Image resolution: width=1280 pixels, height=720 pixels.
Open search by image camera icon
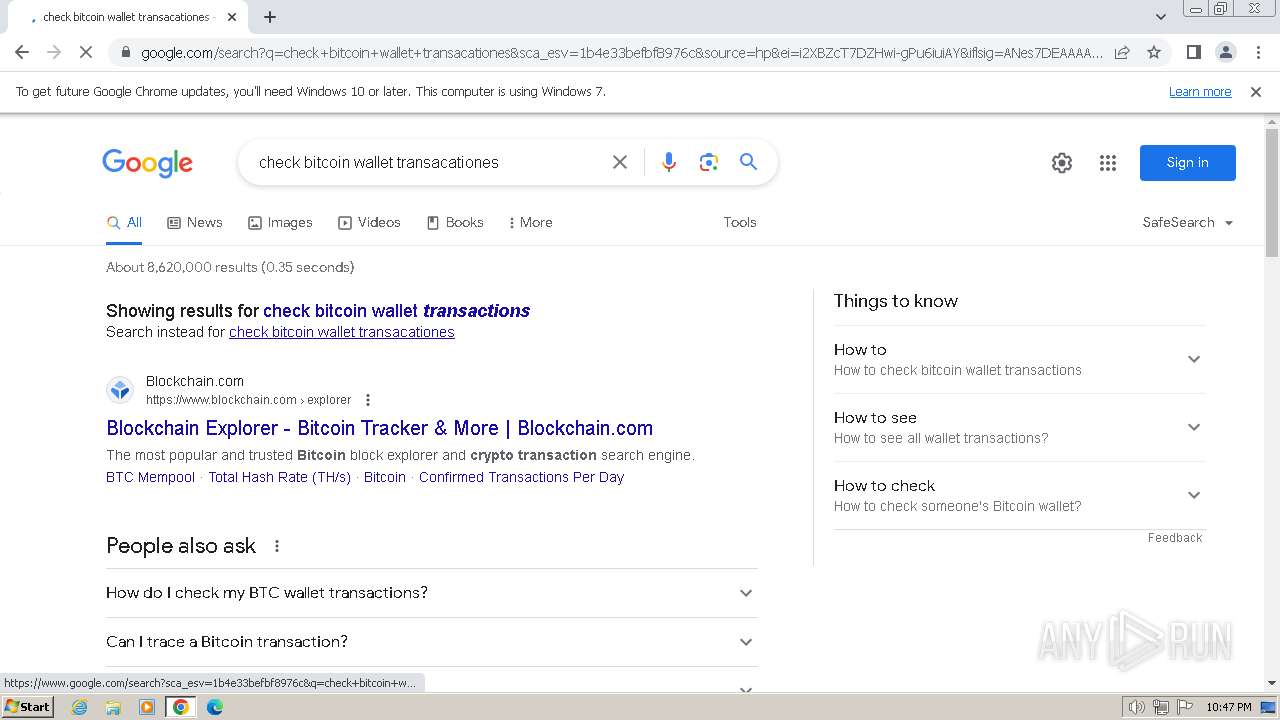pyautogui.click(x=709, y=162)
